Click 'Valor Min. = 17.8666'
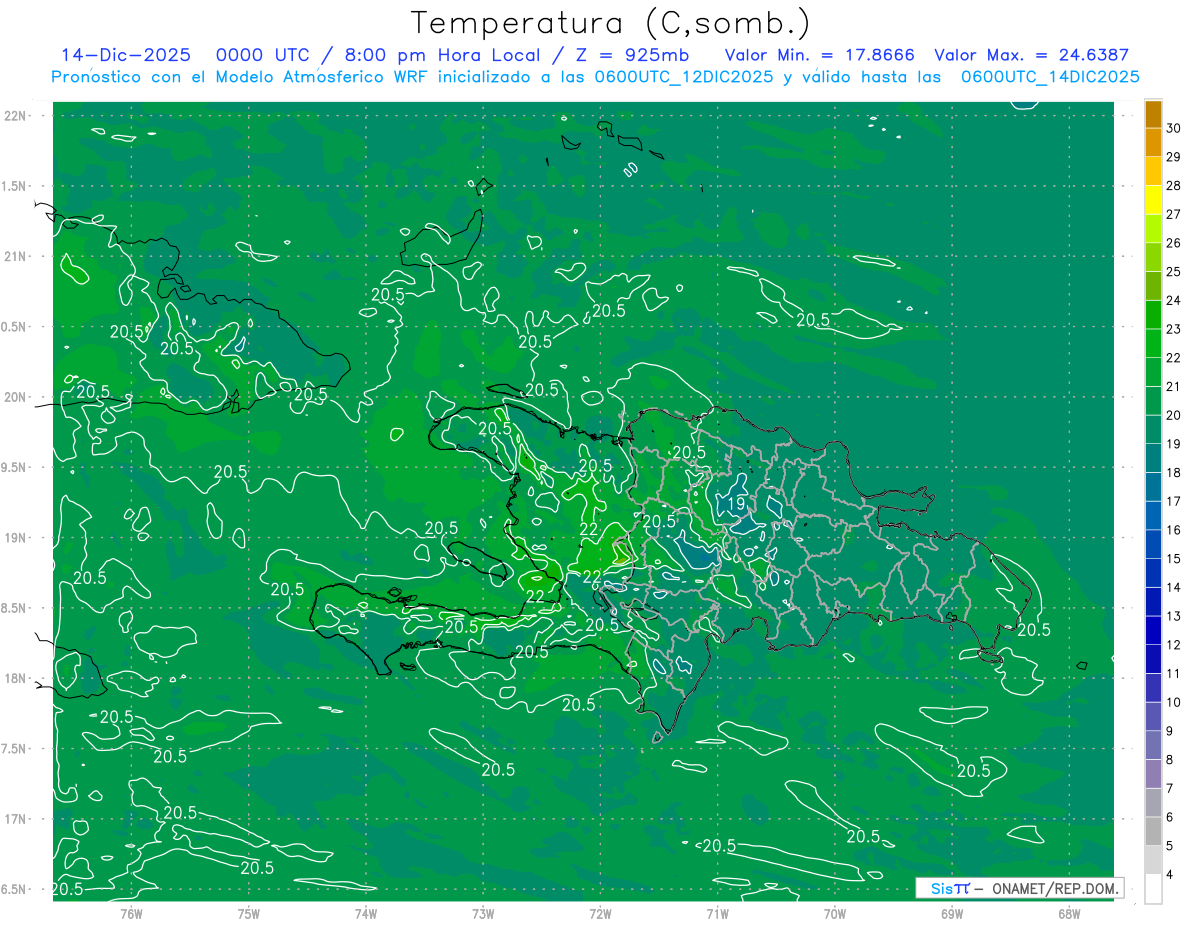1200x927 pixels. click(820, 55)
